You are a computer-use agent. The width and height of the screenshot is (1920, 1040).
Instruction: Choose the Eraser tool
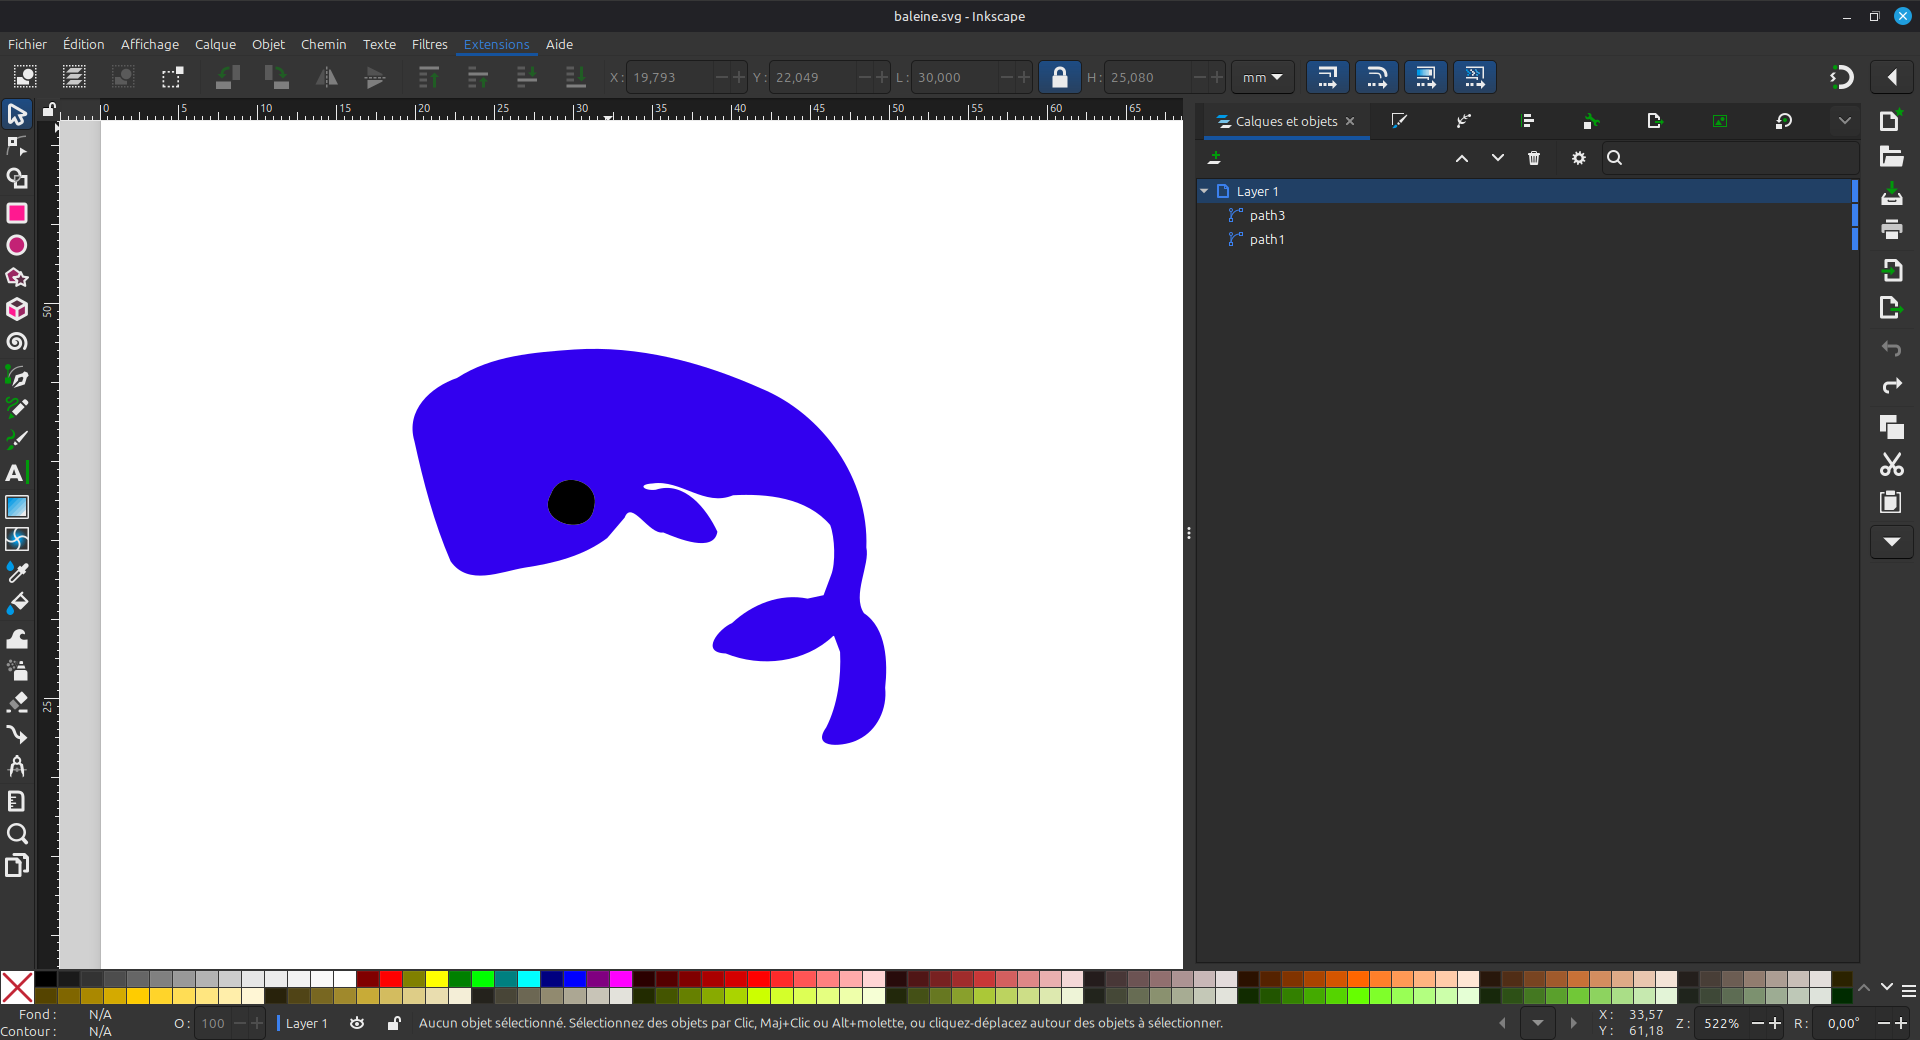tap(16, 702)
